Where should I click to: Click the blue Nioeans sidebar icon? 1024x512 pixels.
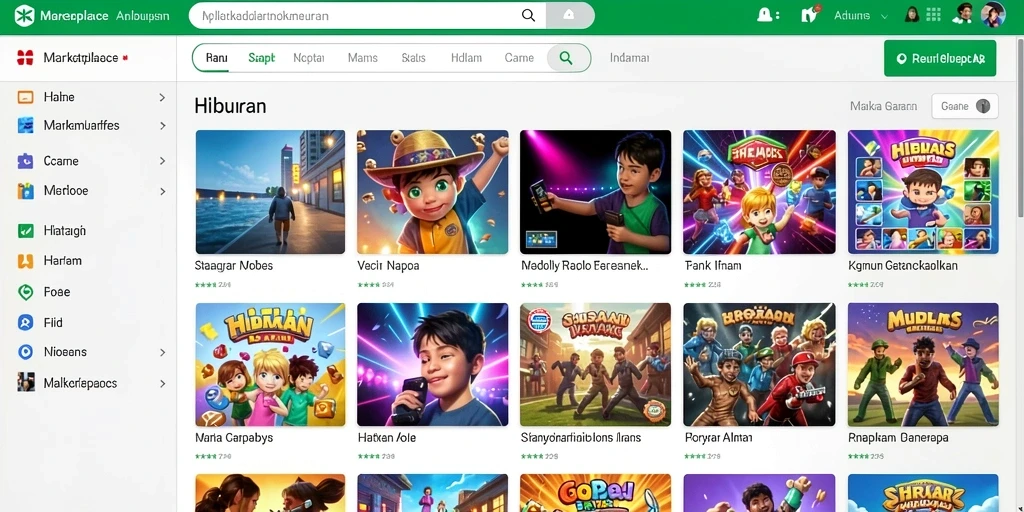pos(25,352)
